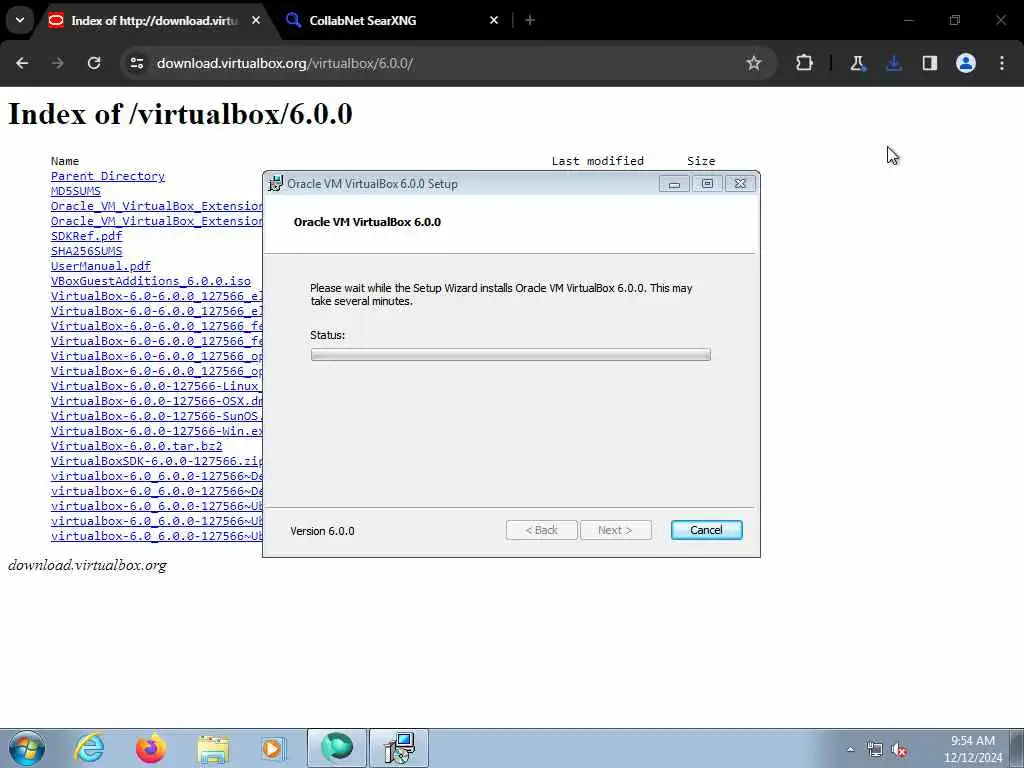
Task: Open the VirtualBox-6.0.0.tar.bz2 link
Action: pyautogui.click(x=136, y=446)
